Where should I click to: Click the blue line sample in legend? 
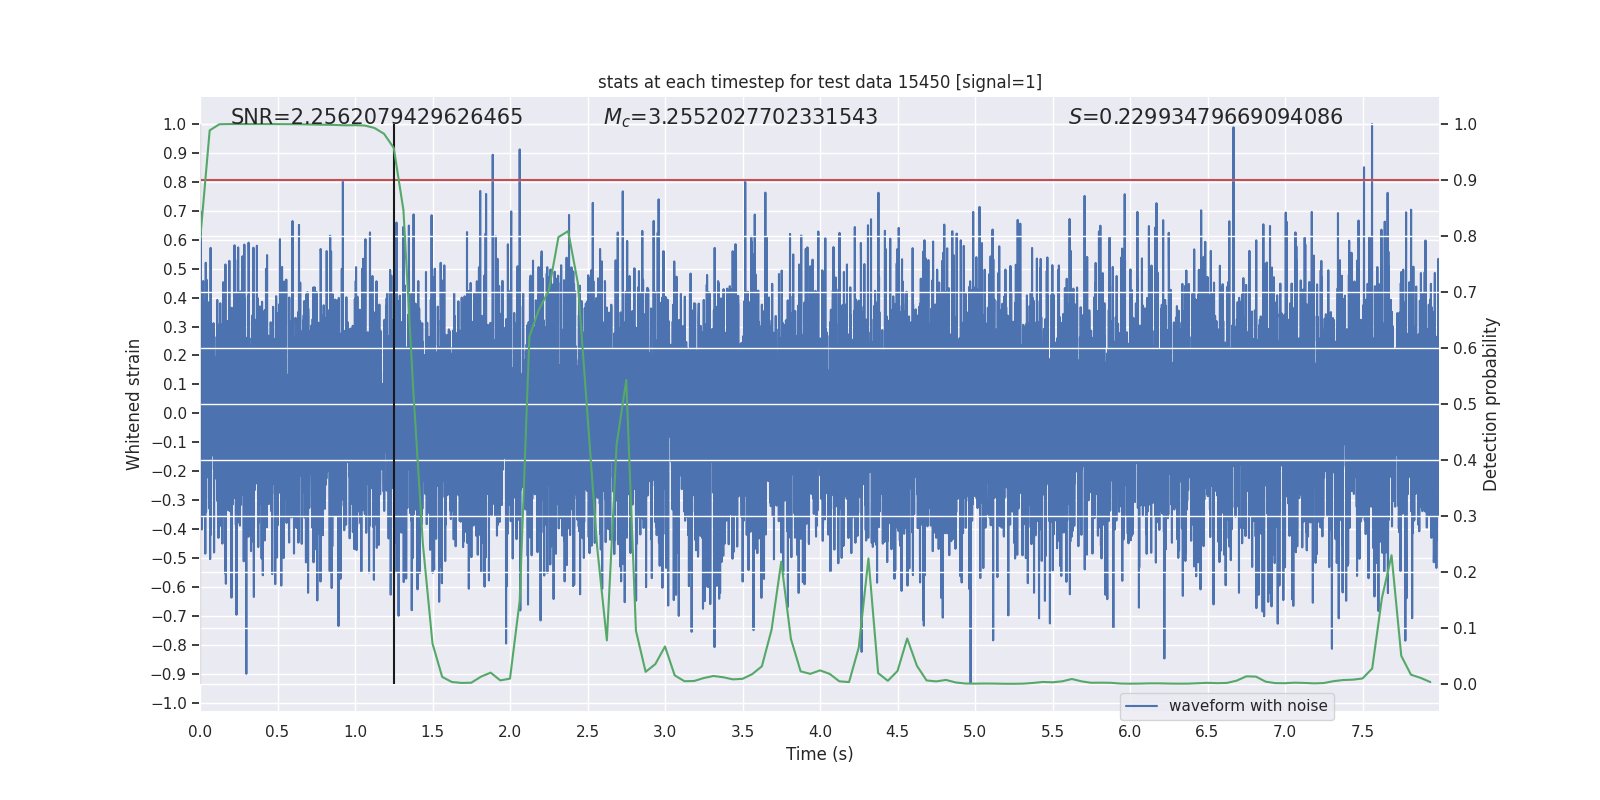point(1142,706)
